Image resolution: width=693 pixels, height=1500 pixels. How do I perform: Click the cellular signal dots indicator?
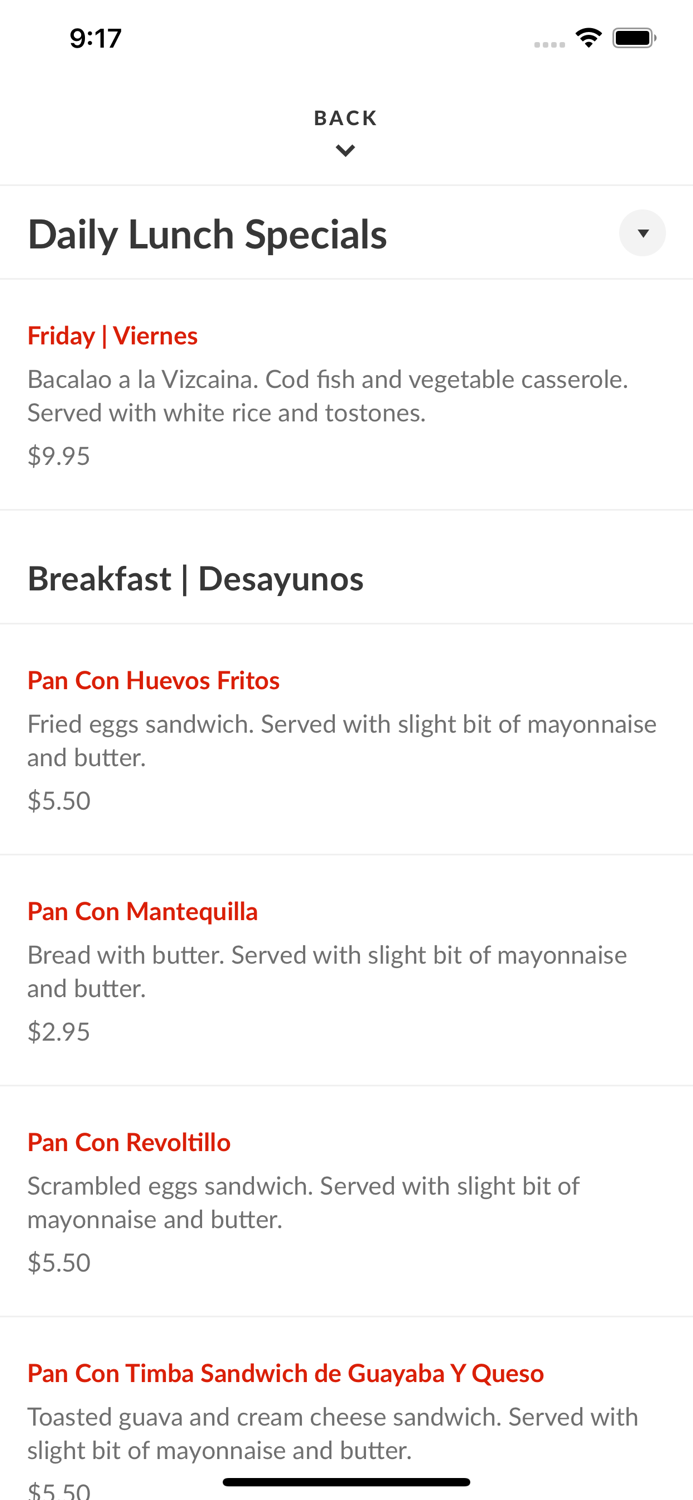549,42
